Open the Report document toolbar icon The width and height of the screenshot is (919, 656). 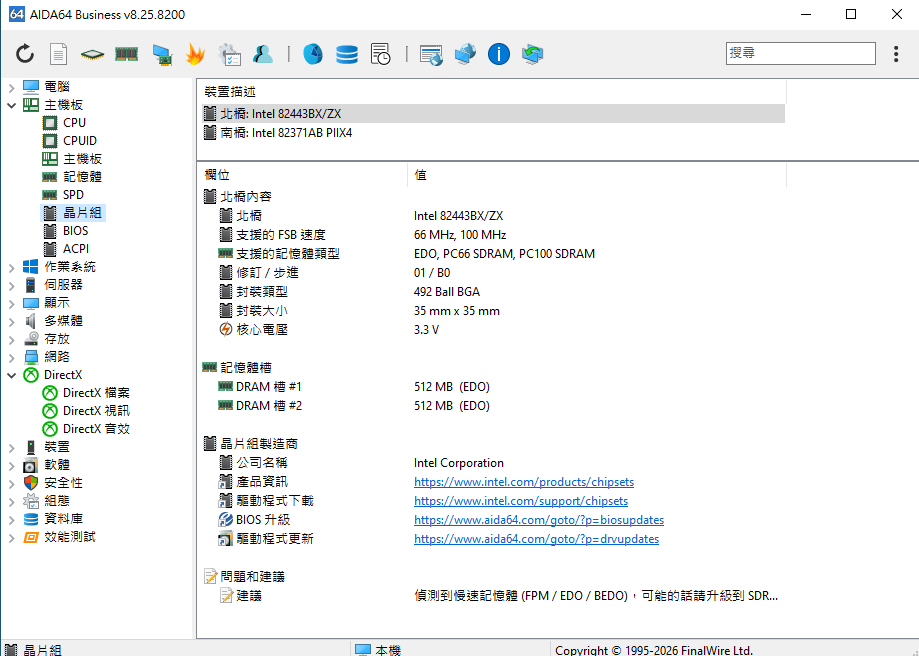(x=58, y=54)
